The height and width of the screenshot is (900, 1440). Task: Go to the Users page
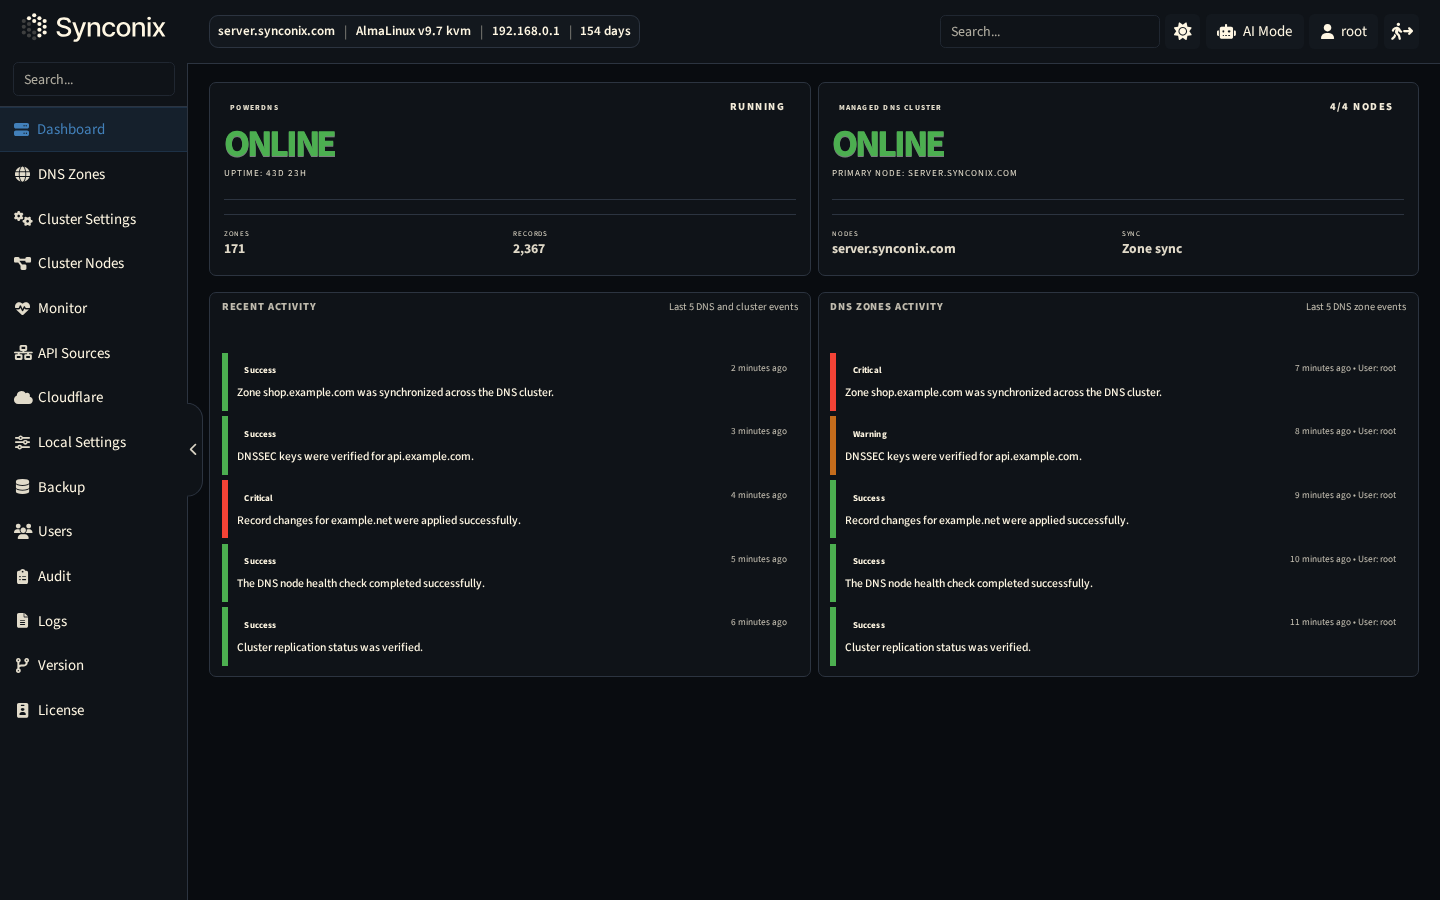tap(93, 531)
